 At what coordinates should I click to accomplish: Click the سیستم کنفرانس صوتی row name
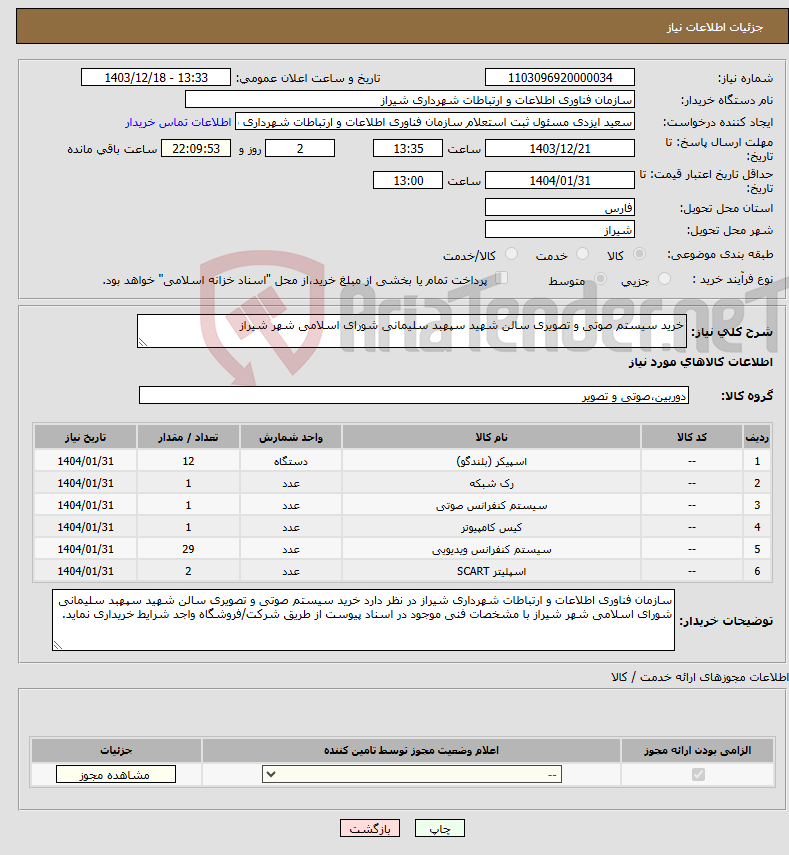[491, 505]
